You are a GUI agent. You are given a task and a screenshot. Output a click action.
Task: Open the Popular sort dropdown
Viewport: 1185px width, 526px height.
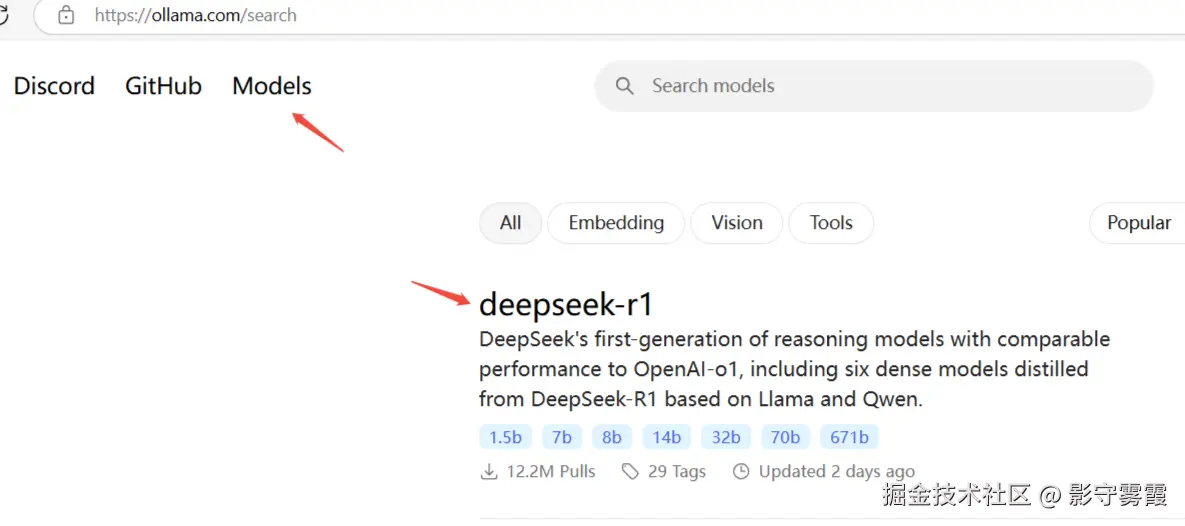(x=1138, y=223)
